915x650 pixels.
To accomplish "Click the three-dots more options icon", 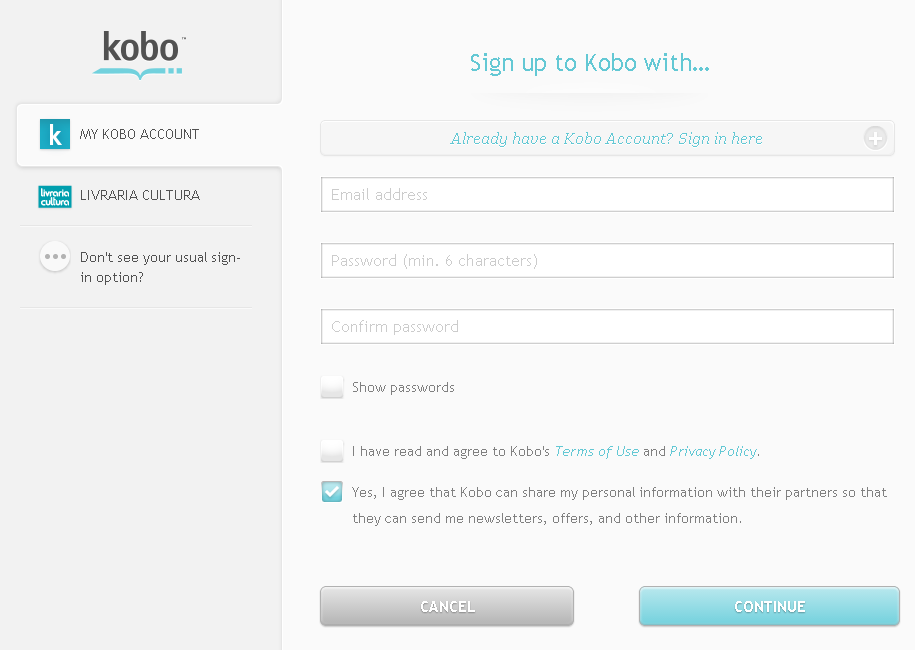I will coord(55,257).
